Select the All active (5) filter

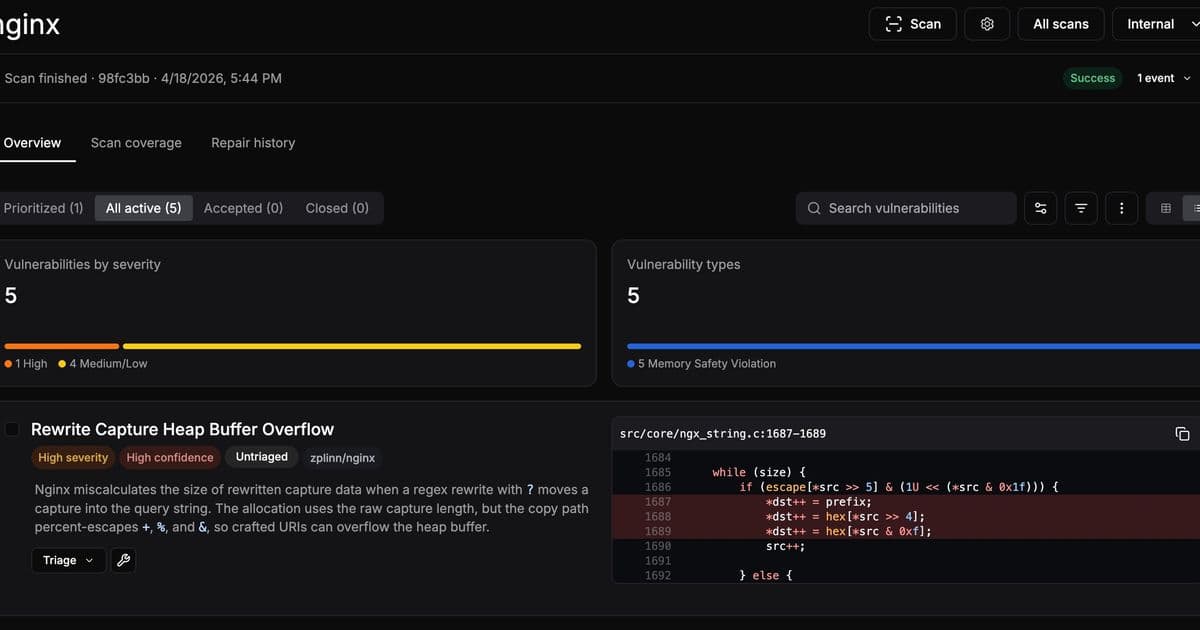143,208
